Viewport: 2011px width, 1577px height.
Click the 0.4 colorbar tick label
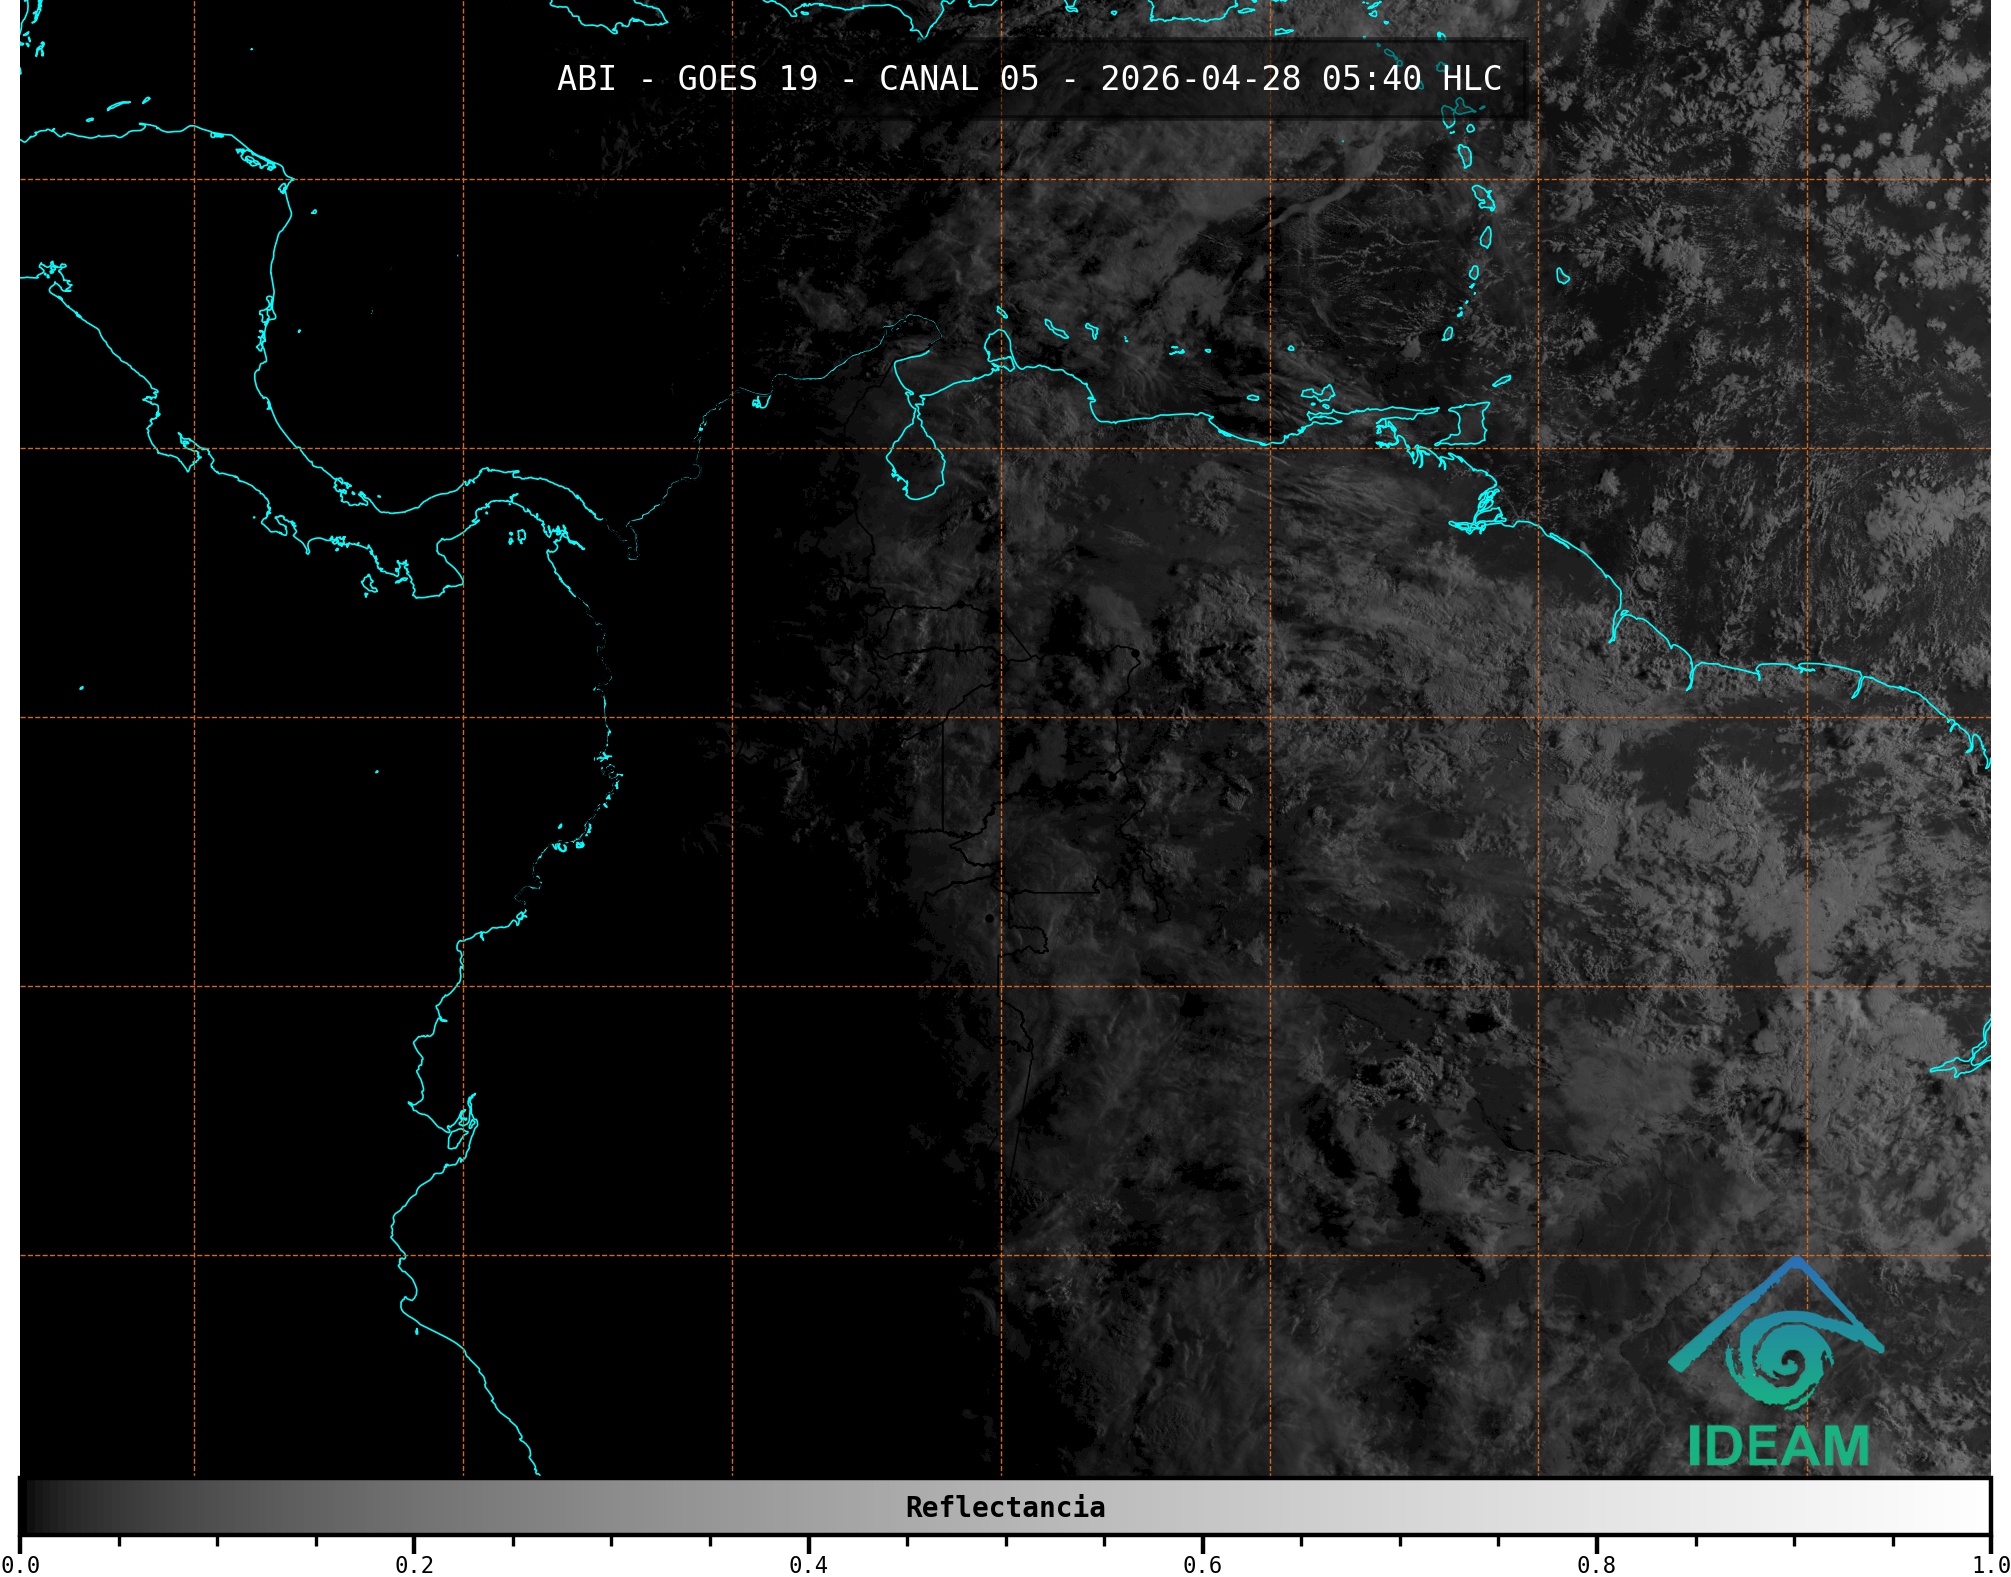(808, 1565)
